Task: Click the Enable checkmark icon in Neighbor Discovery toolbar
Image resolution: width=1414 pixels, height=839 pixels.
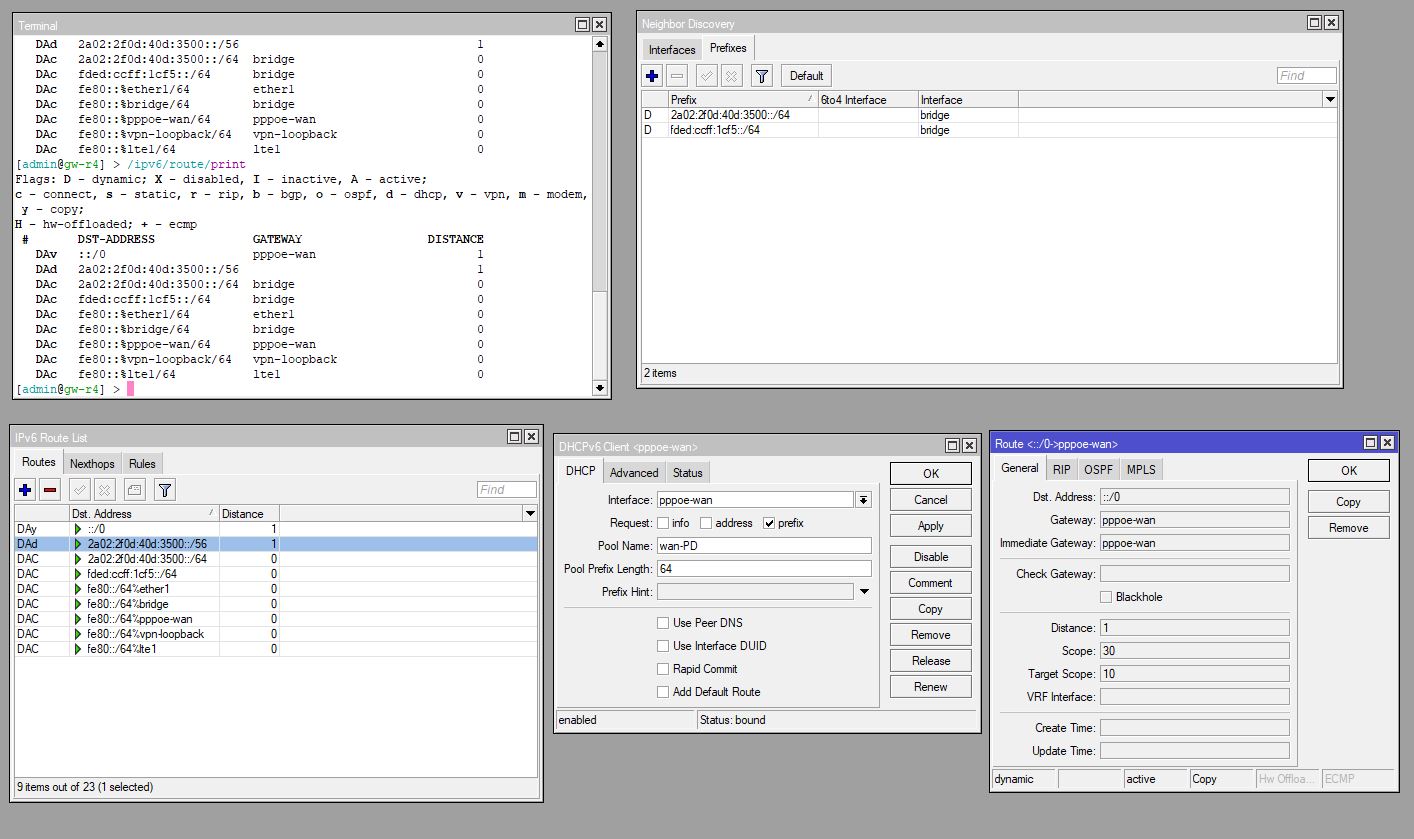Action: [x=706, y=75]
